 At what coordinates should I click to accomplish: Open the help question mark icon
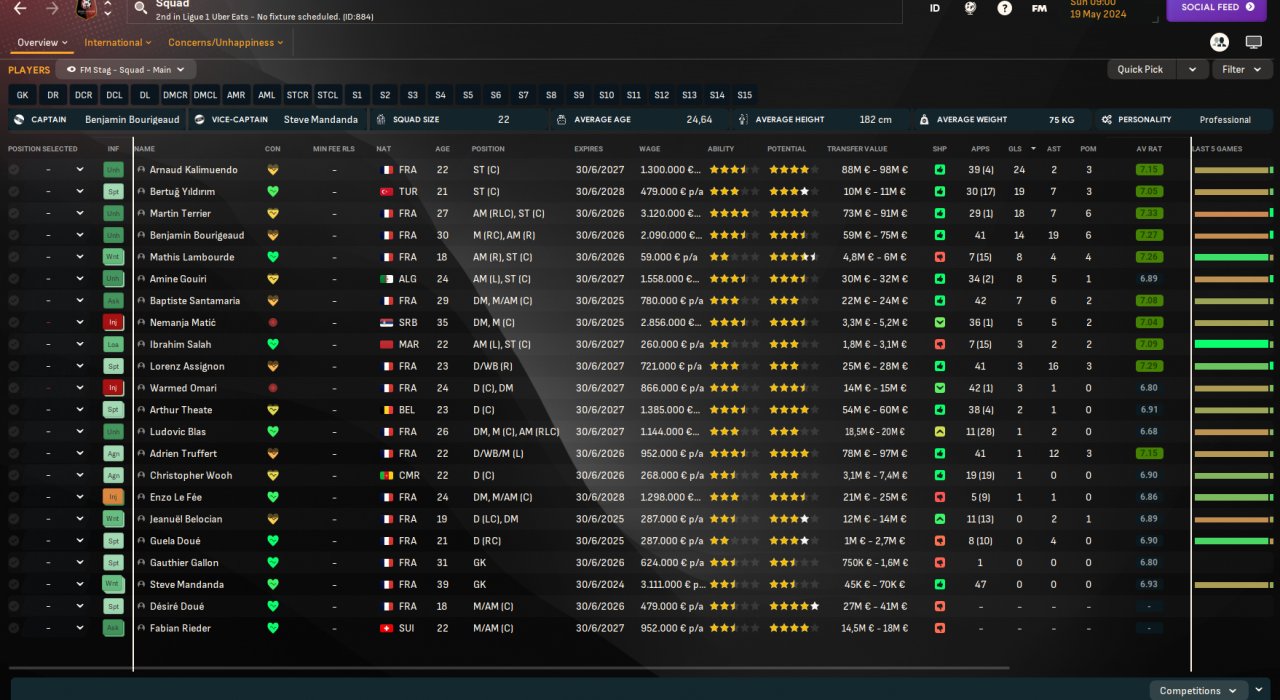coord(1004,8)
